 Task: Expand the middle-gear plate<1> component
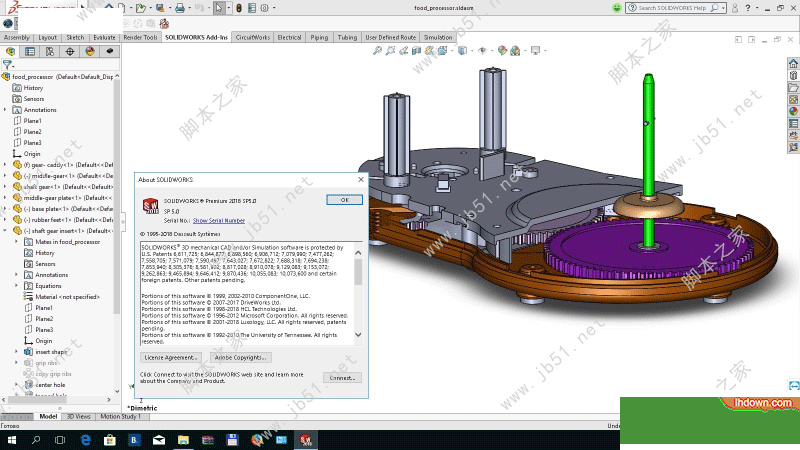click(5, 197)
